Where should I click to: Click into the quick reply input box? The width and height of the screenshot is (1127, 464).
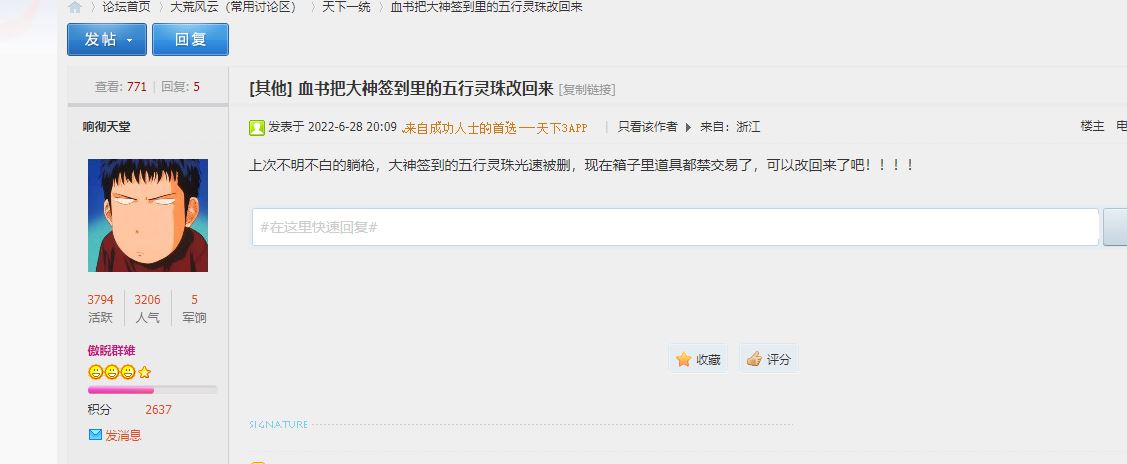tap(675, 227)
